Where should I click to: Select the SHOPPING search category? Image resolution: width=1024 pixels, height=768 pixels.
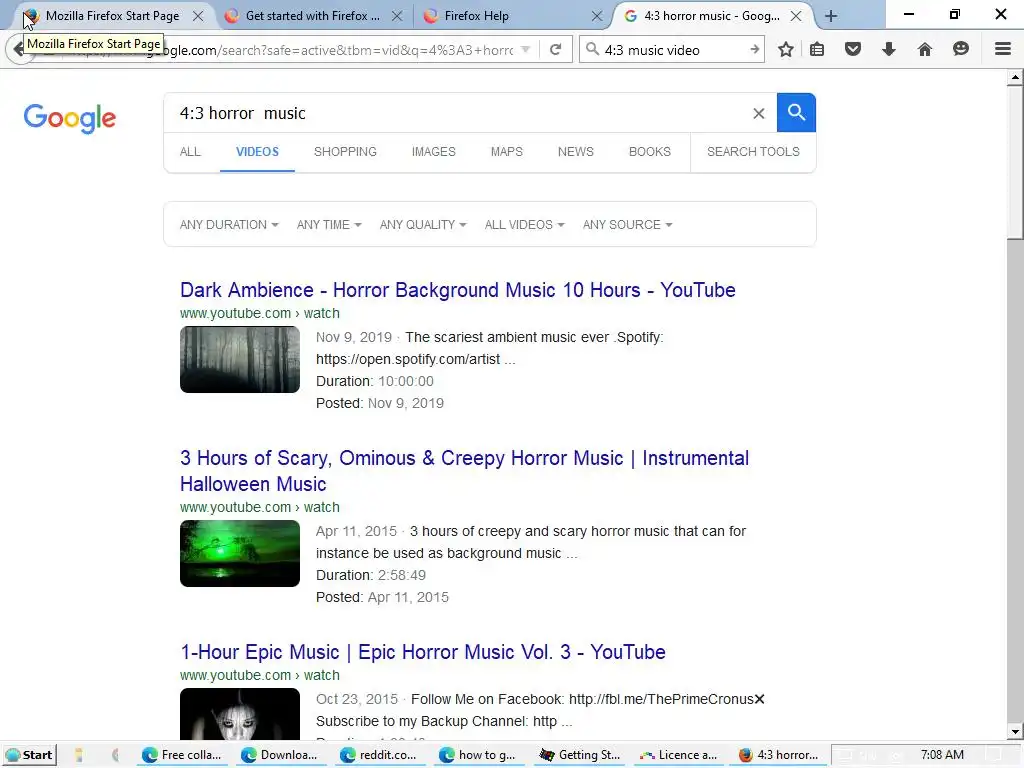[x=345, y=152]
